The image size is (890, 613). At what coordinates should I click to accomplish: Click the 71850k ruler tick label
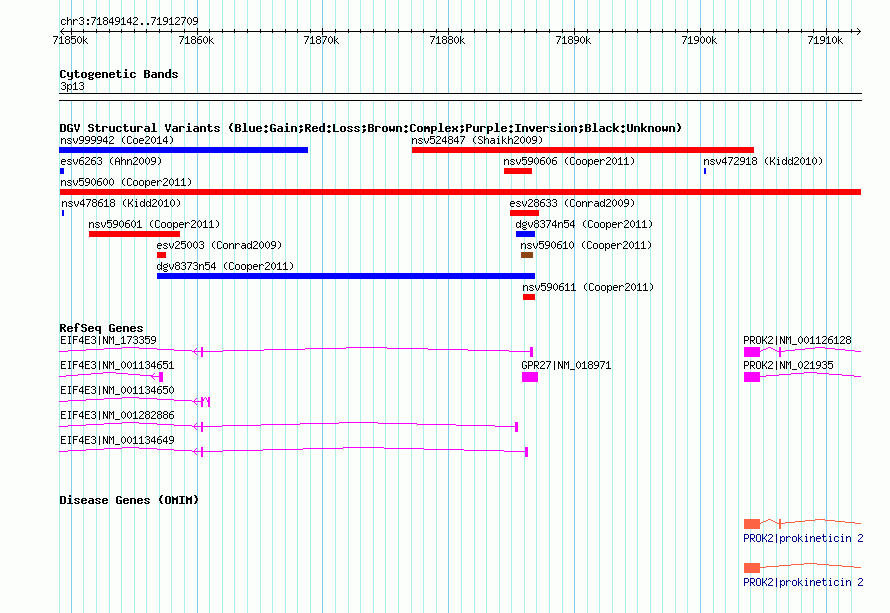pyautogui.click(x=70, y=40)
